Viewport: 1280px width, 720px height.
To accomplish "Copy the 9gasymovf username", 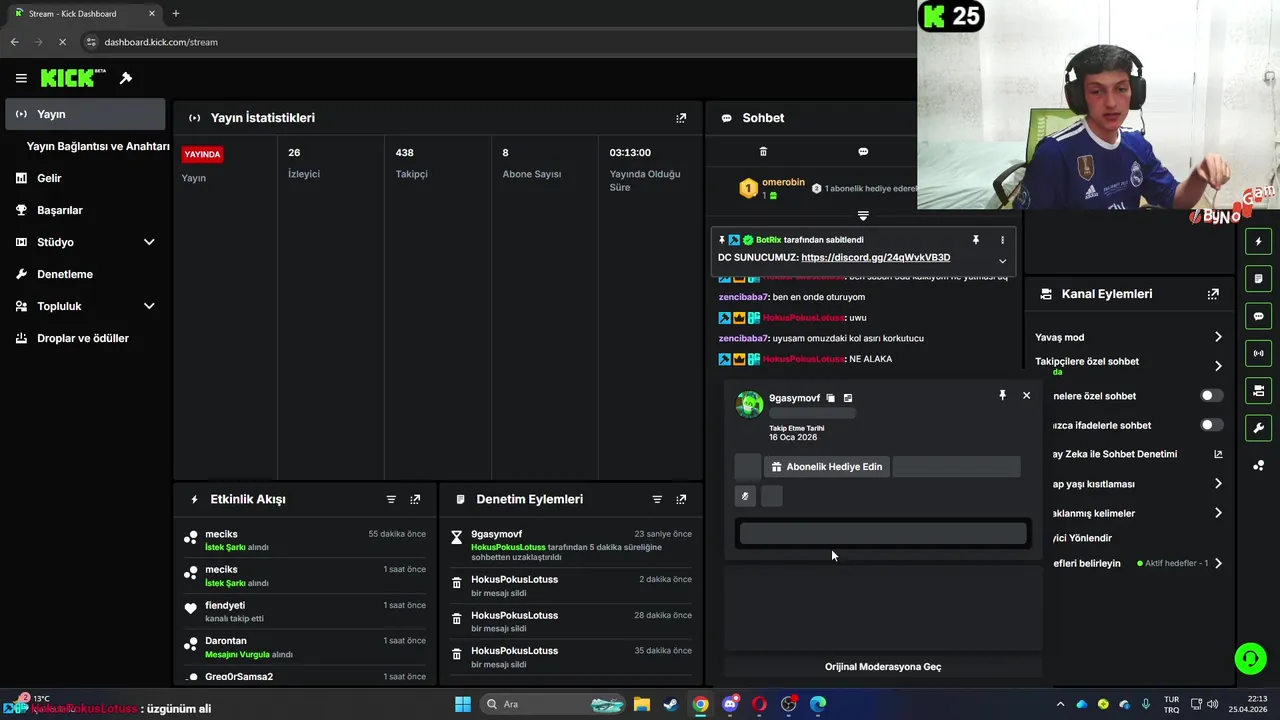I will [x=830, y=398].
